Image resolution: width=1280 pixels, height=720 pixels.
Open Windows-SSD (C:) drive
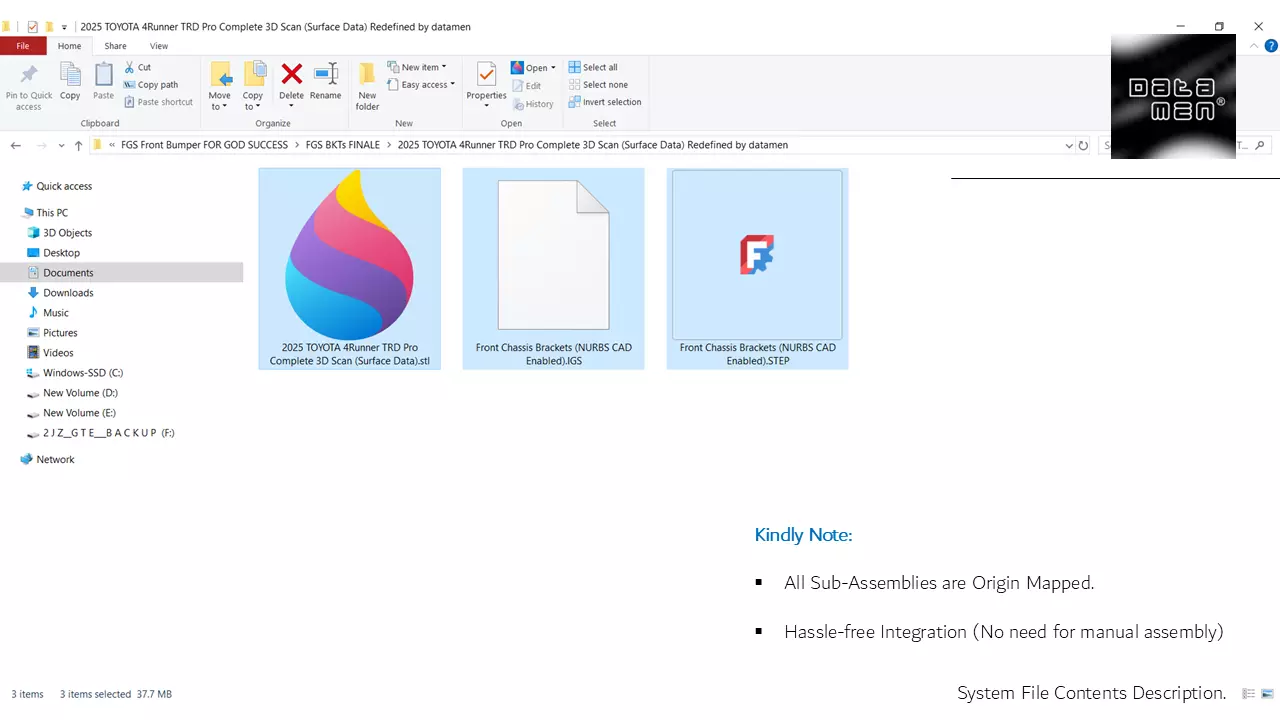point(83,372)
